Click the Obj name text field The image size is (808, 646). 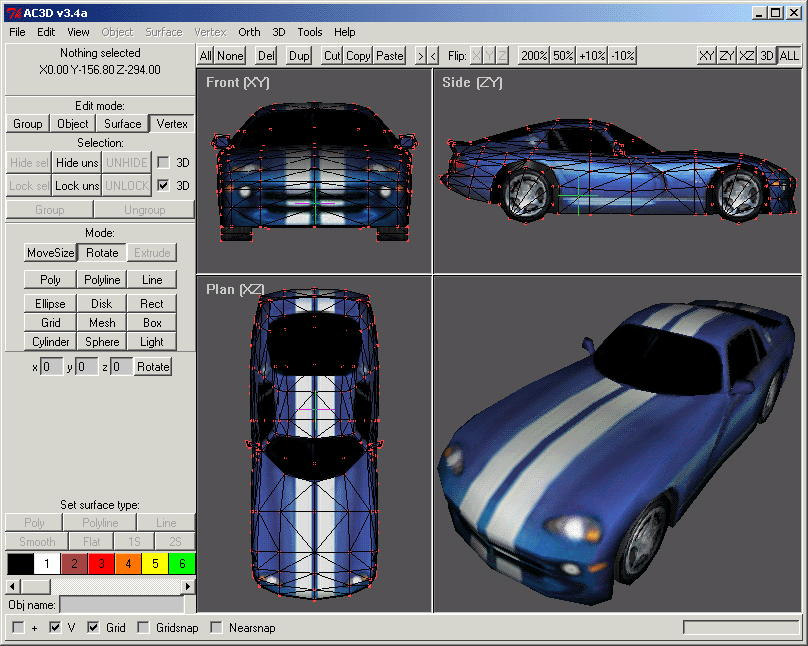coord(121,604)
